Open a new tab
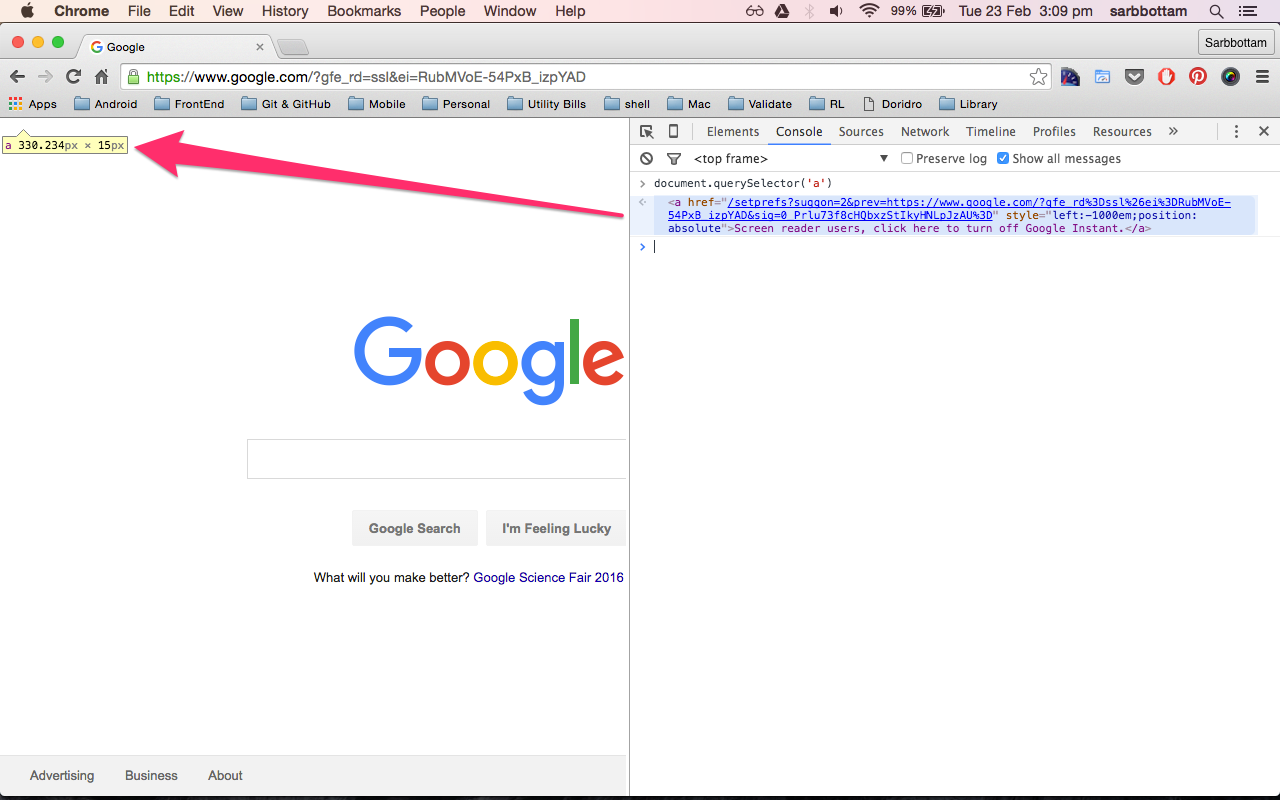The height and width of the screenshot is (800, 1280). (x=293, y=47)
